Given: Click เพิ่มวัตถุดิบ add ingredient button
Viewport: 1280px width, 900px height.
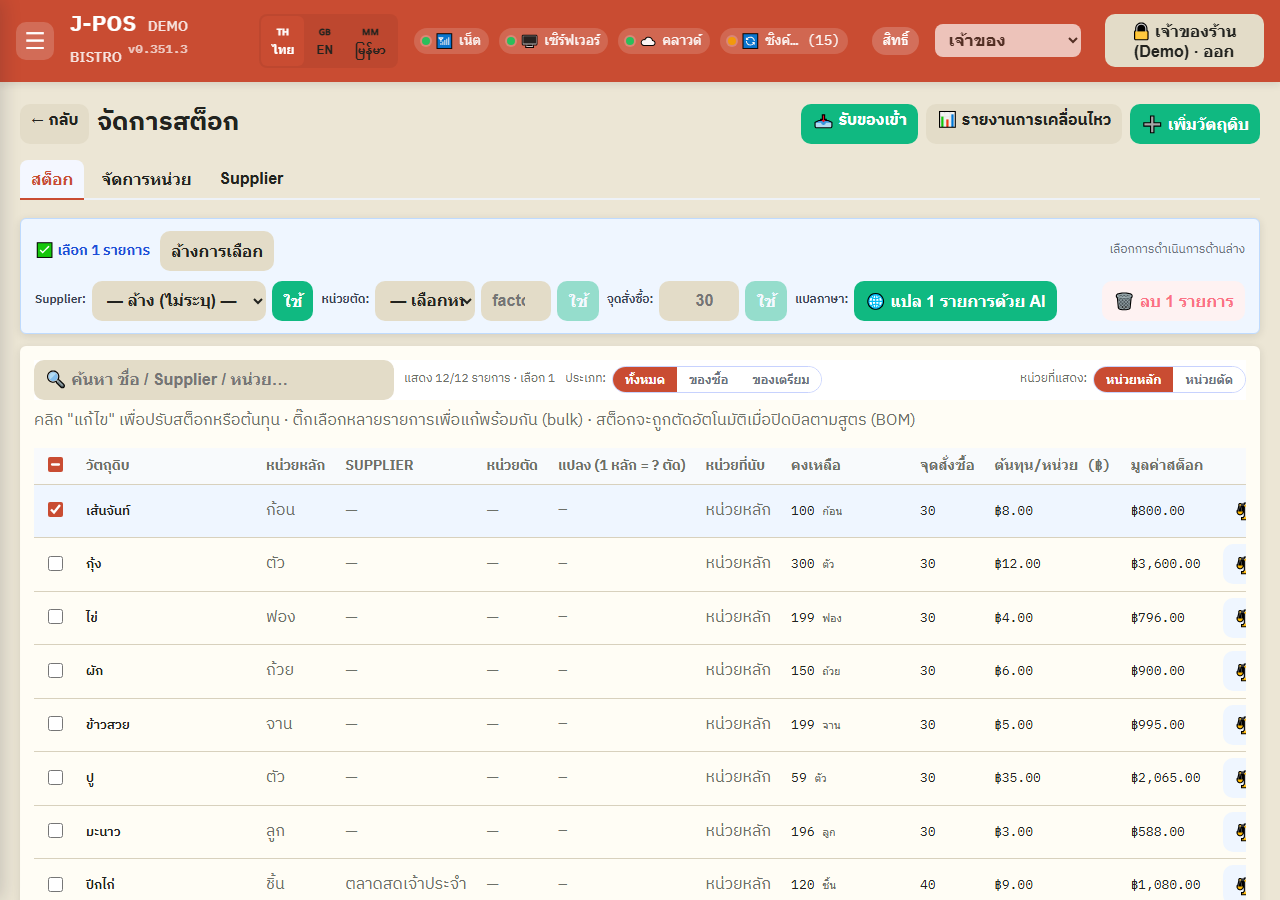Looking at the screenshot, I should coord(1195,124).
